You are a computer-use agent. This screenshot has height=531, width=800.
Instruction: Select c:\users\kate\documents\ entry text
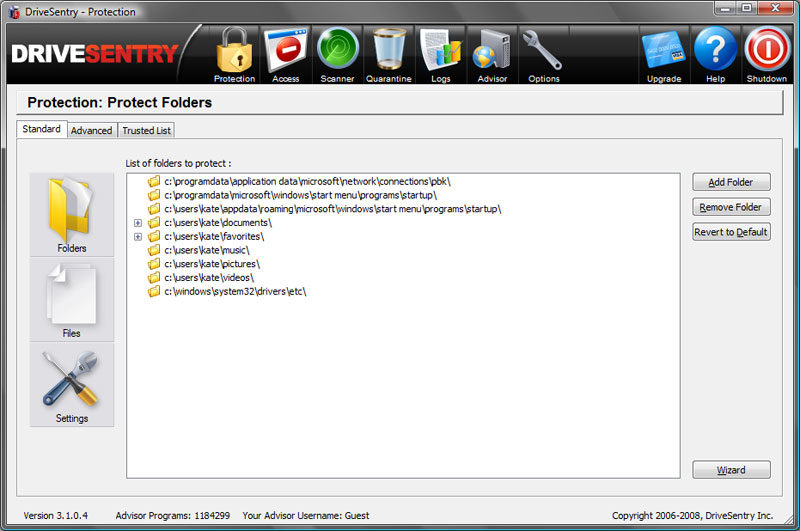218,223
